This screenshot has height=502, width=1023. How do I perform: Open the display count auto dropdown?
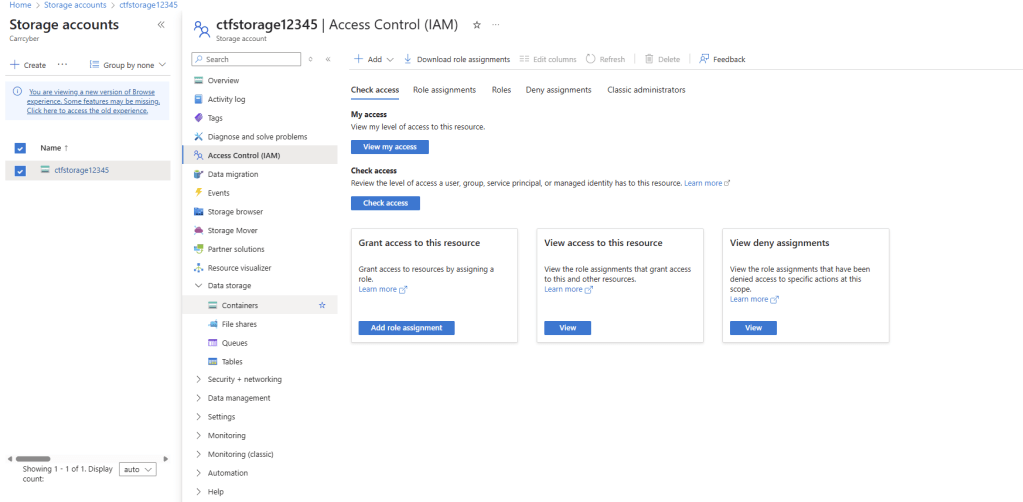pos(138,469)
